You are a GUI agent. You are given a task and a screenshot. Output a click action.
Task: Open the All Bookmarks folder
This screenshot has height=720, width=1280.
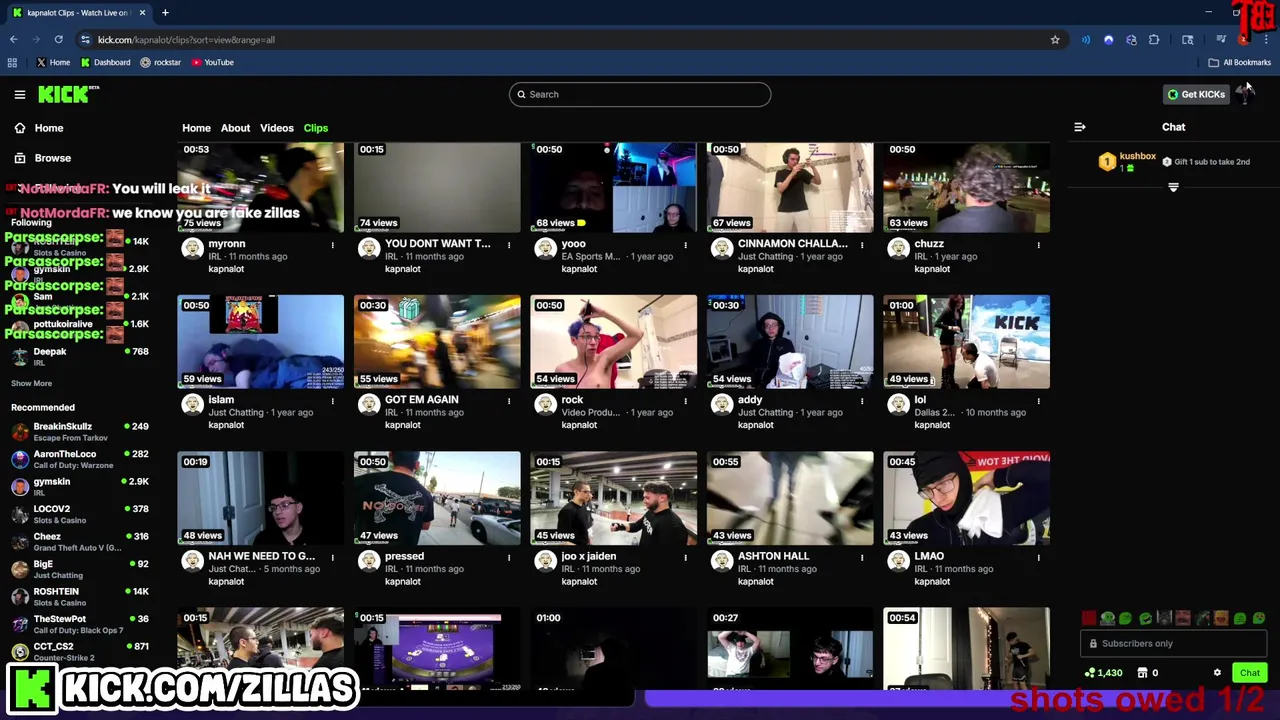tap(1239, 62)
